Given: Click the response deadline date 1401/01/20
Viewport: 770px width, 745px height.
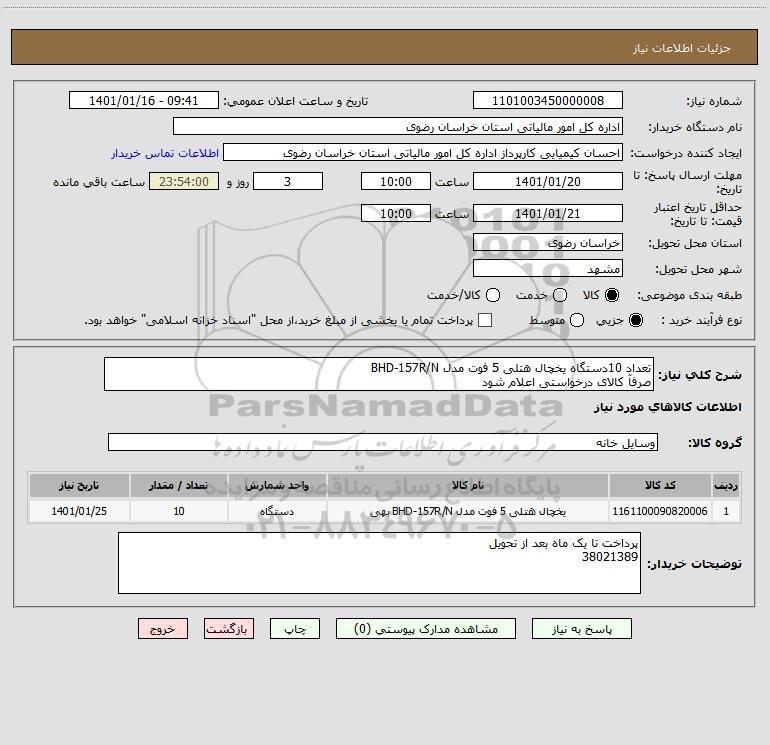Looking at the screenshot, I should tap(548, 181).
